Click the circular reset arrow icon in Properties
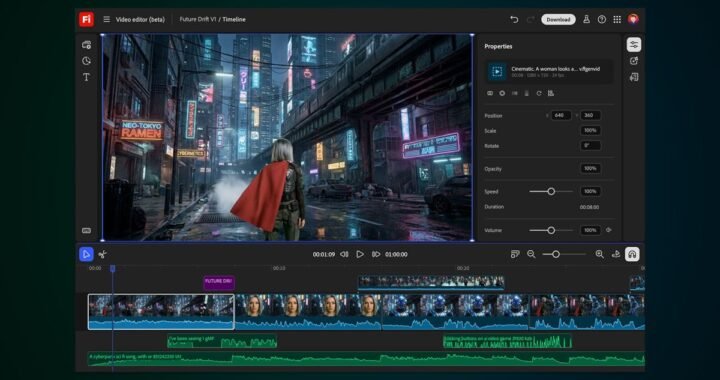720x380 pixels. tap(539, 93)
